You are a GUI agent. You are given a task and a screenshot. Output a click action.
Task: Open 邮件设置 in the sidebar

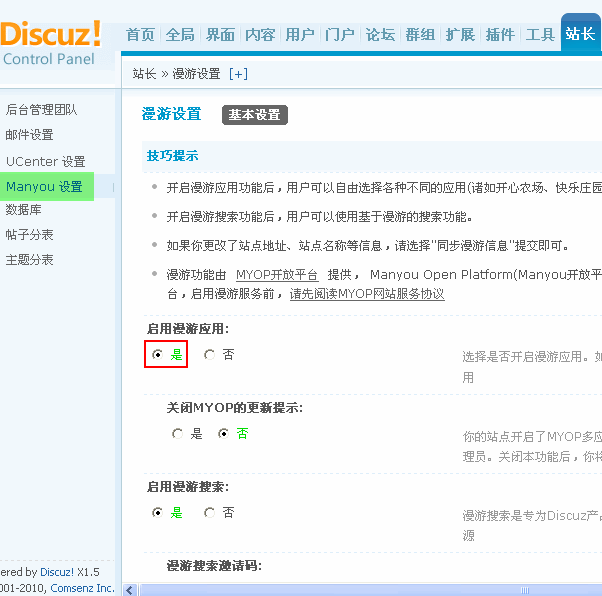30,135
